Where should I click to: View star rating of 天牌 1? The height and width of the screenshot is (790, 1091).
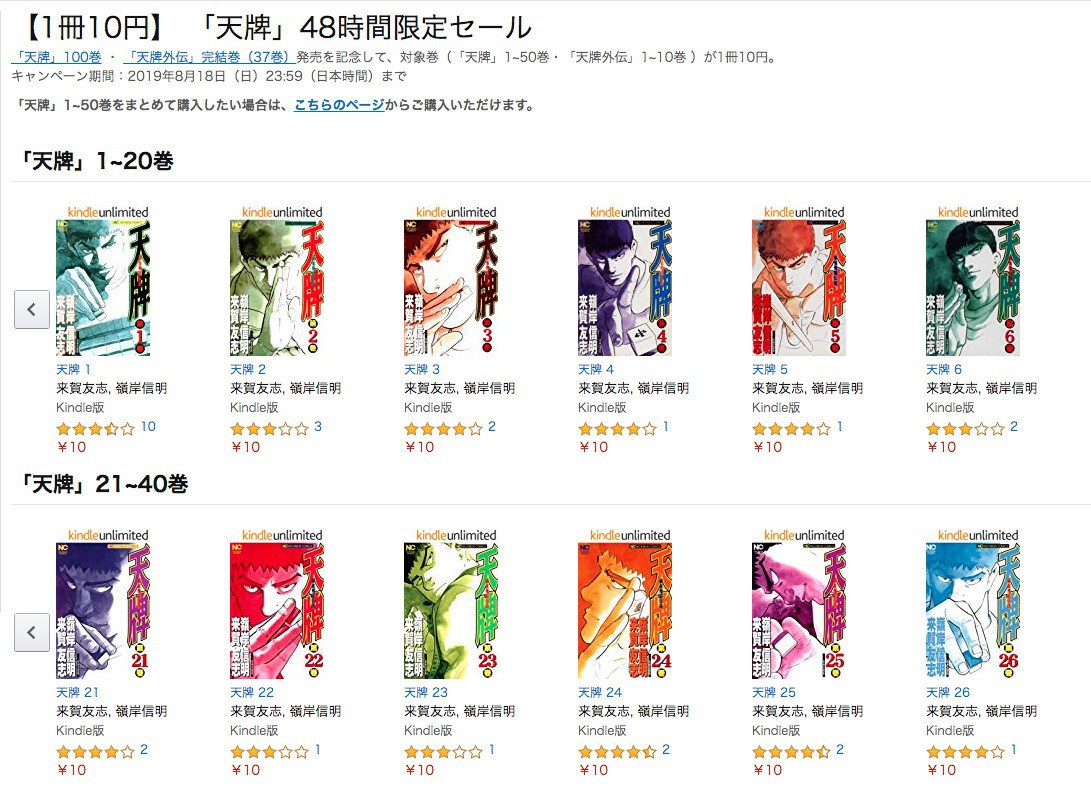point(95,429)
